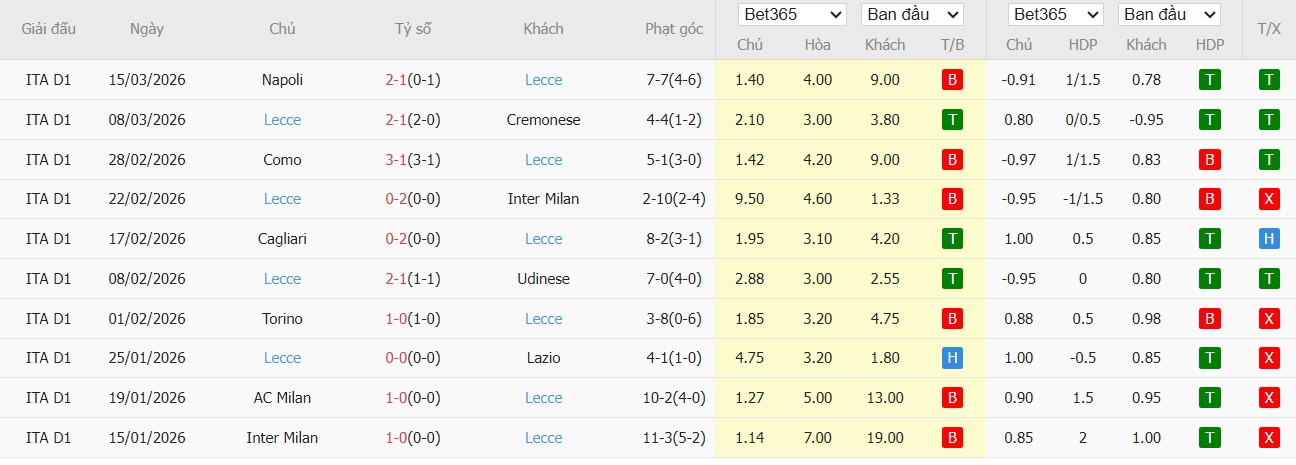
Task: Open Ban đầu dropdown above the T/B column
Action: pos(911,15)
